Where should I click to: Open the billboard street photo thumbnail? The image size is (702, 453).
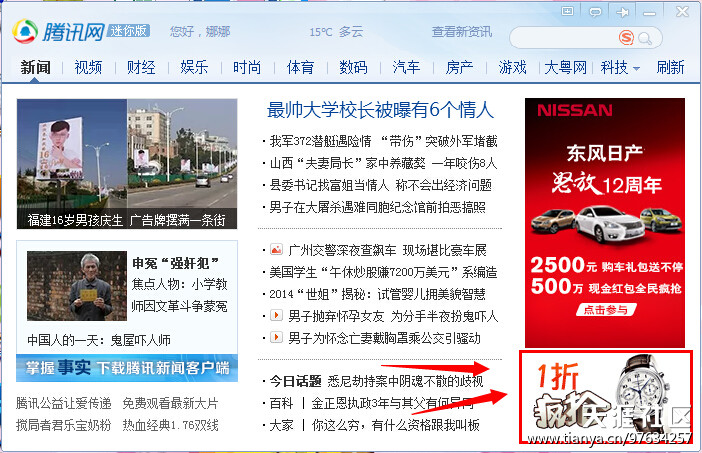[x=127, y=164]
